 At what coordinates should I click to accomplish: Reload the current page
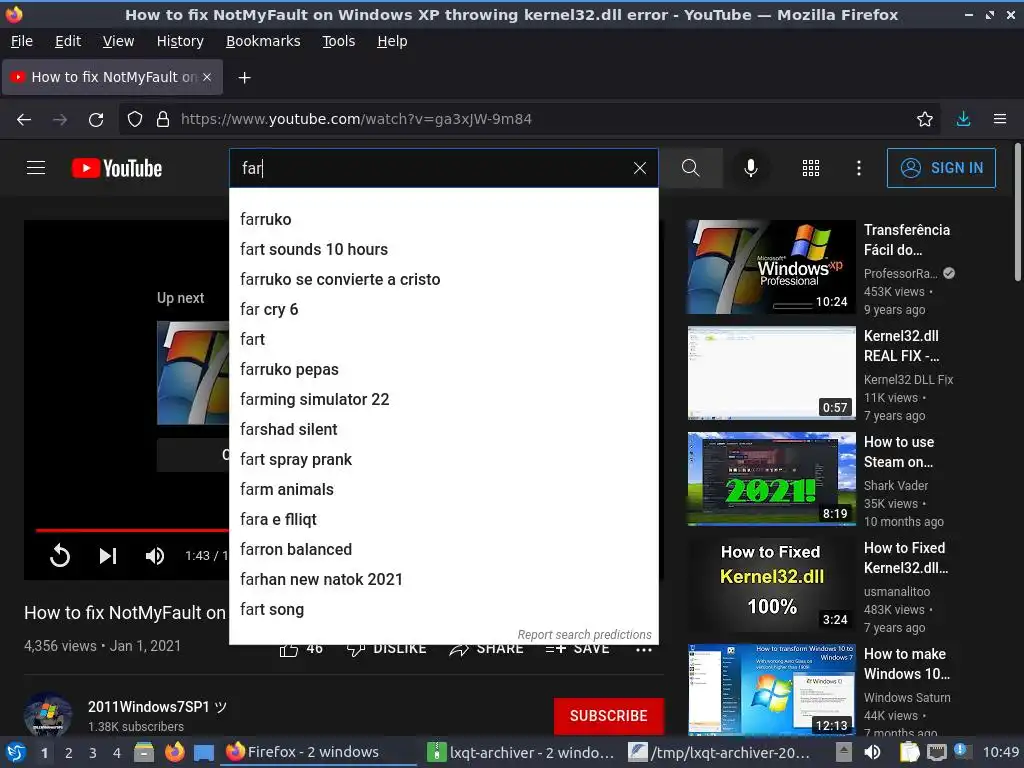coord(96,119)
